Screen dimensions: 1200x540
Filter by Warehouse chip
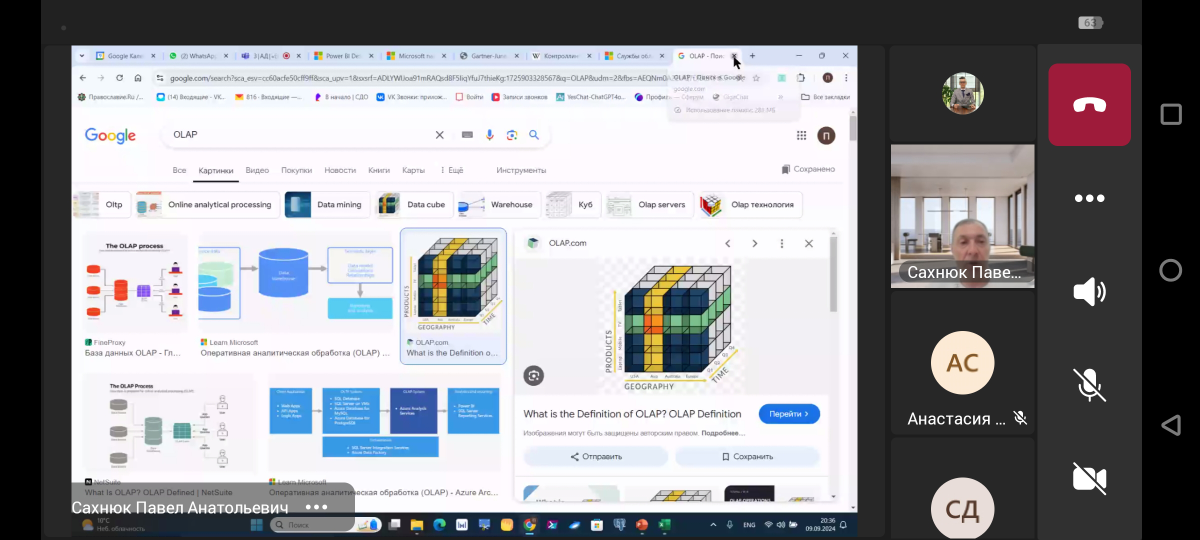[499, 205]
